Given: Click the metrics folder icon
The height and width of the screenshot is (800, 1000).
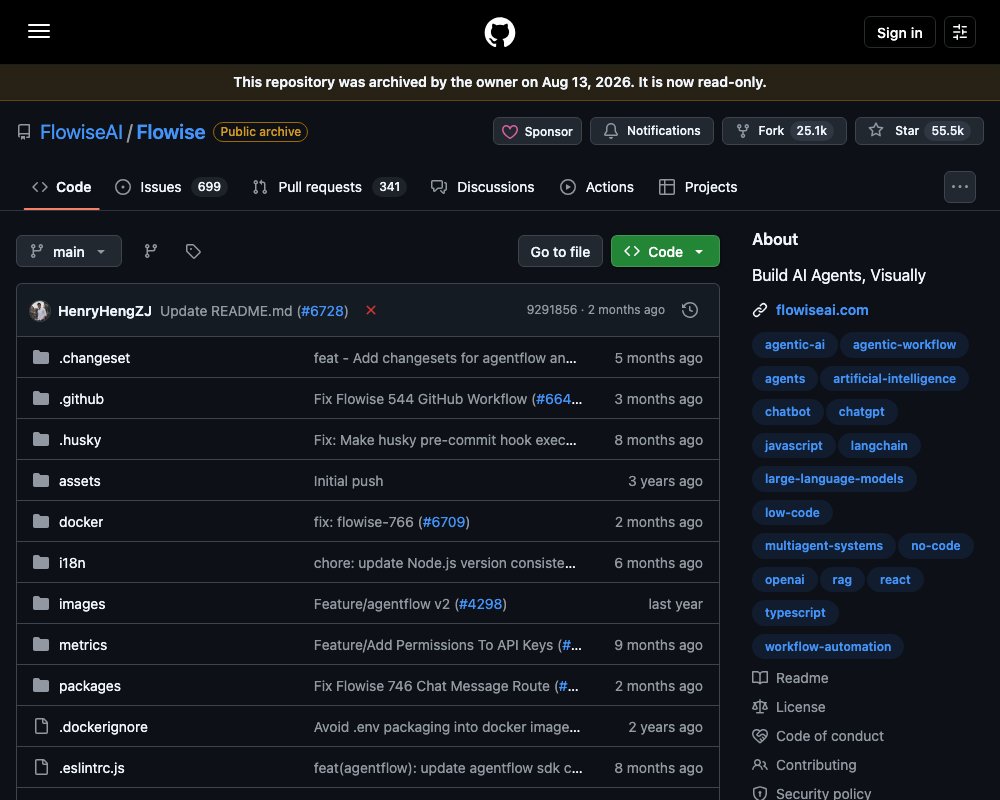Looking at the screenshot, I should 41,644.
